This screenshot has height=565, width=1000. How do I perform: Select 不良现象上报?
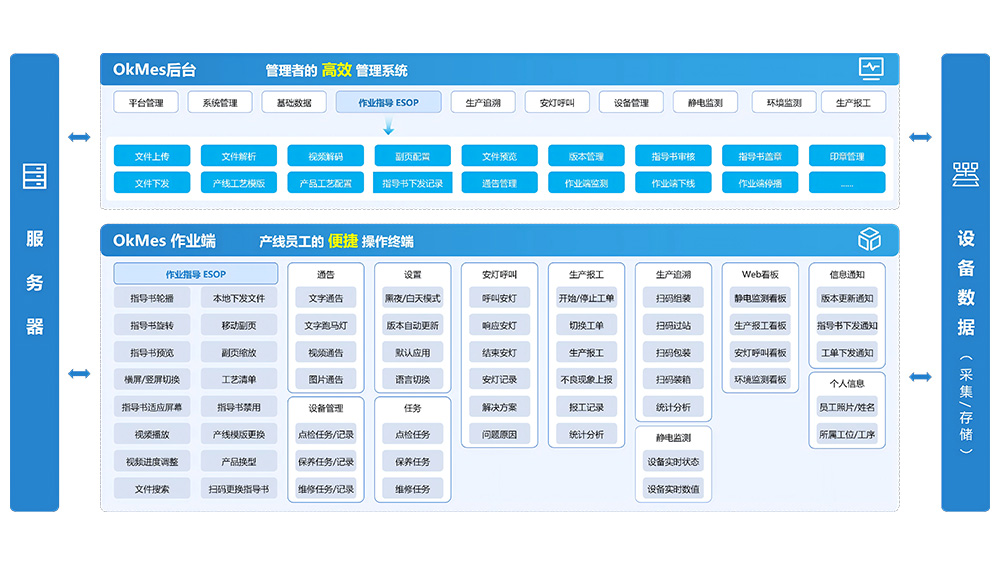[x=586, y=379]
